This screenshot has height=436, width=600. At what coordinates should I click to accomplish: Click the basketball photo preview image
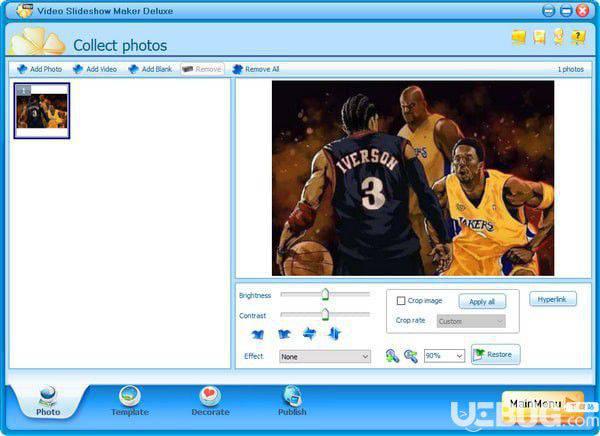click(x=413, y=178)
